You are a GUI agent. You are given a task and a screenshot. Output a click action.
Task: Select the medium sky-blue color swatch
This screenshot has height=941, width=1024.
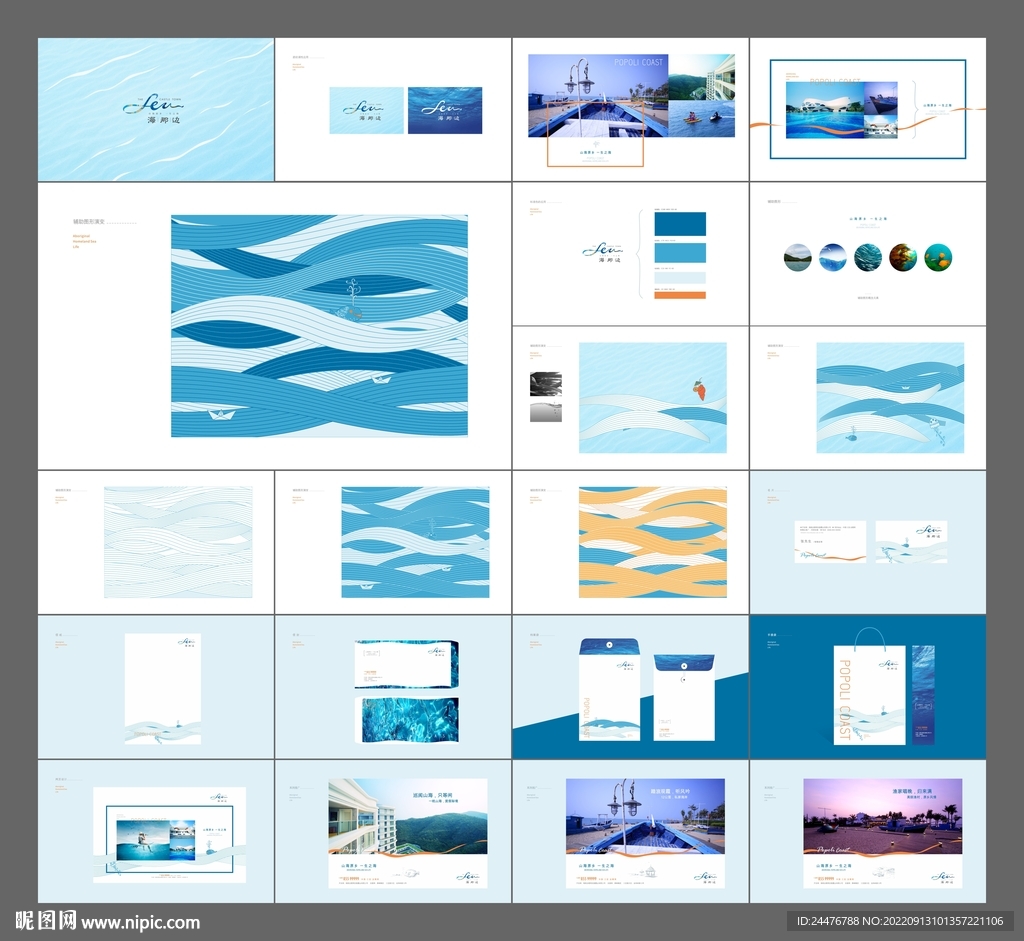click(x=680, y=252)
